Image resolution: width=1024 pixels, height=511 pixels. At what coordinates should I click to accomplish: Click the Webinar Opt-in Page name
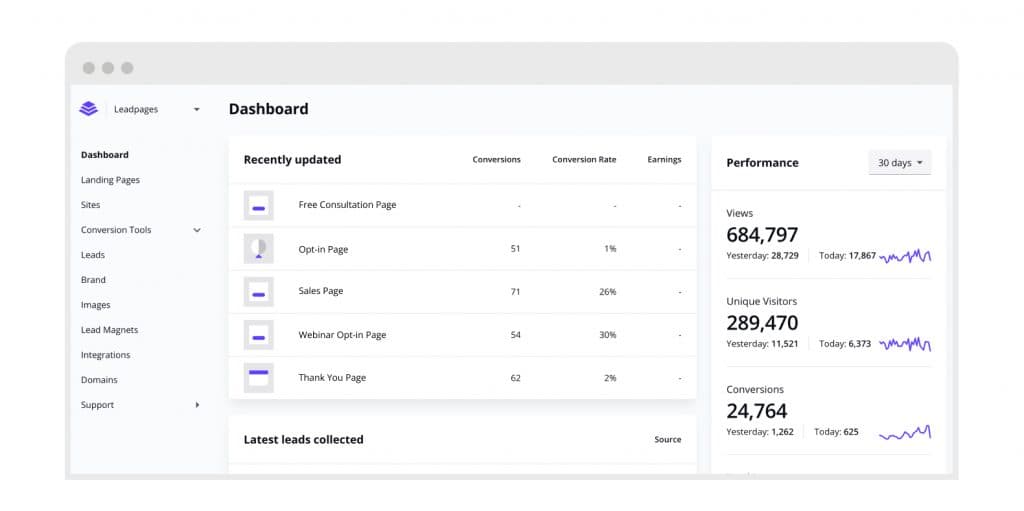pos(342,335)
